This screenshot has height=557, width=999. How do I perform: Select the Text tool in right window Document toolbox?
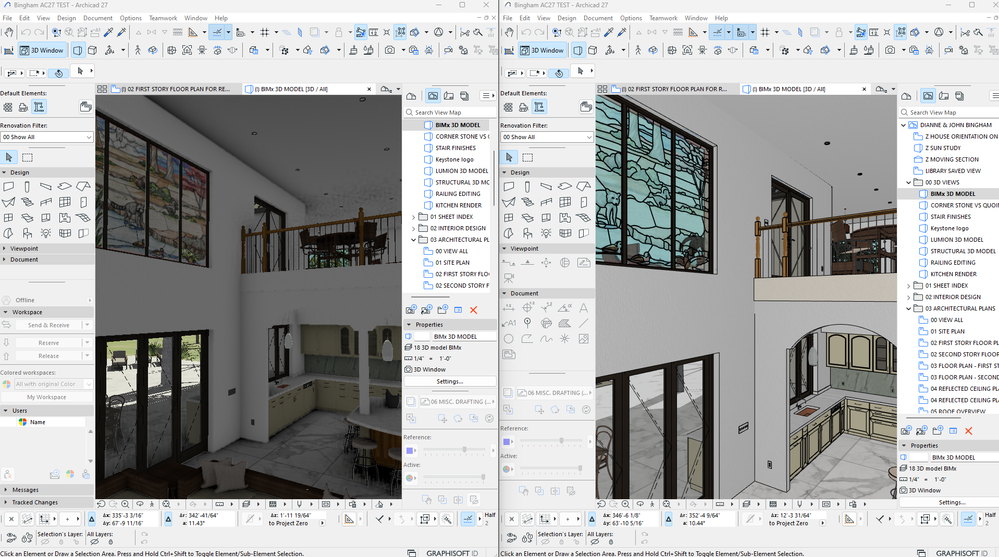583,308
